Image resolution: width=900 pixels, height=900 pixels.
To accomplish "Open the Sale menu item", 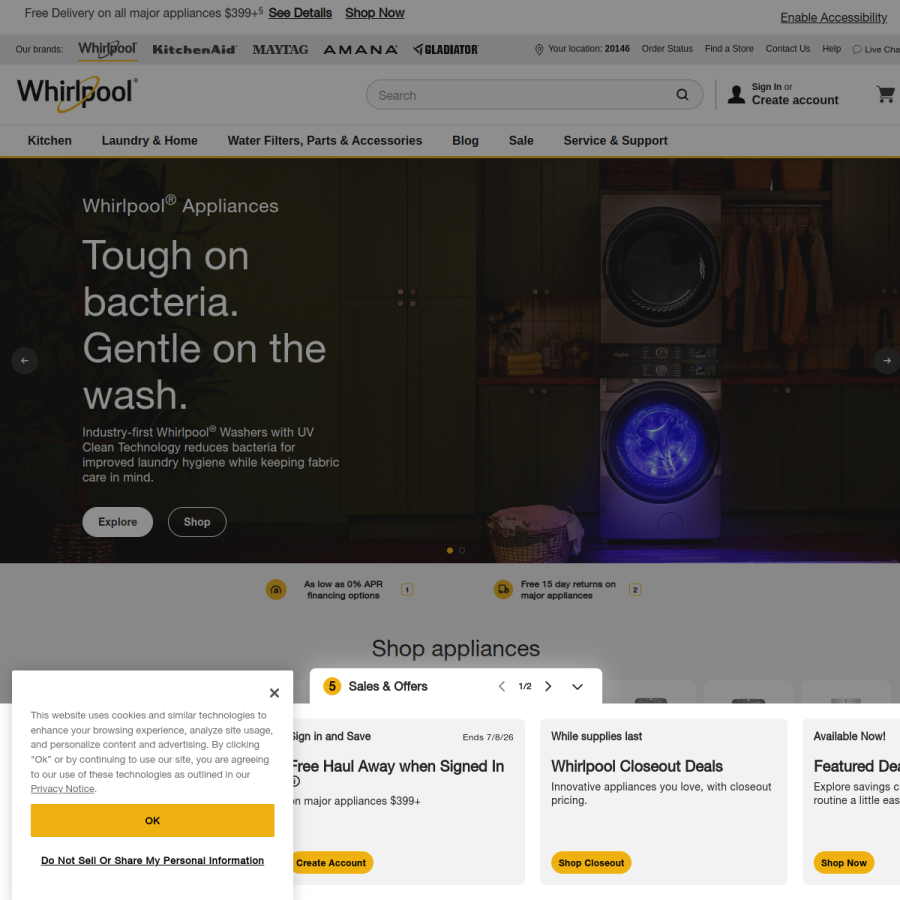I will [x=521, y=141].
